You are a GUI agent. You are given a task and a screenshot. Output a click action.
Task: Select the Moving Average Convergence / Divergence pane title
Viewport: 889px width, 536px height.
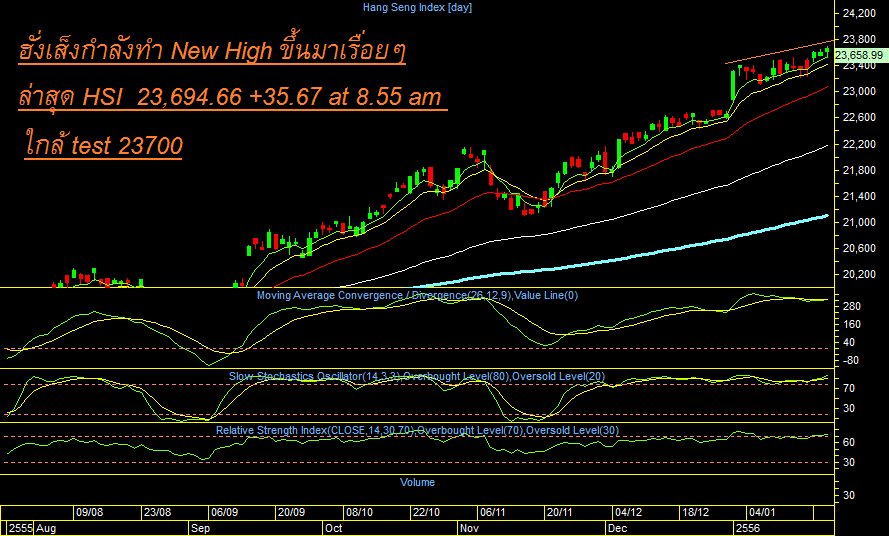pyautogui.click(x=417, y=295)
